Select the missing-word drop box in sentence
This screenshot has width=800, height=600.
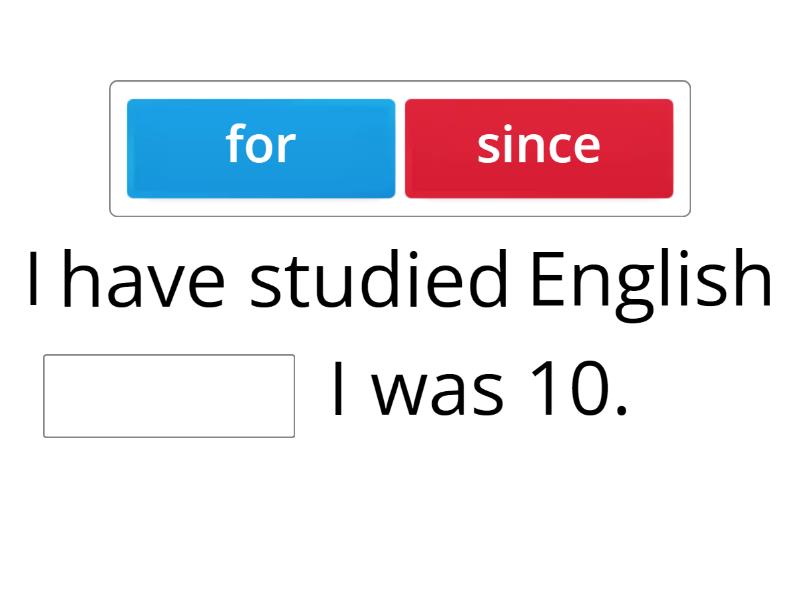coord(169,396)
